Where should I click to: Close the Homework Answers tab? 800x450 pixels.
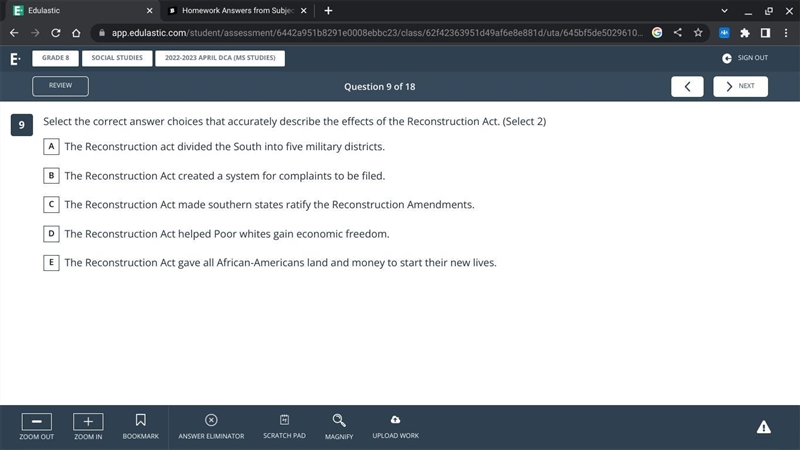[304, 11]
